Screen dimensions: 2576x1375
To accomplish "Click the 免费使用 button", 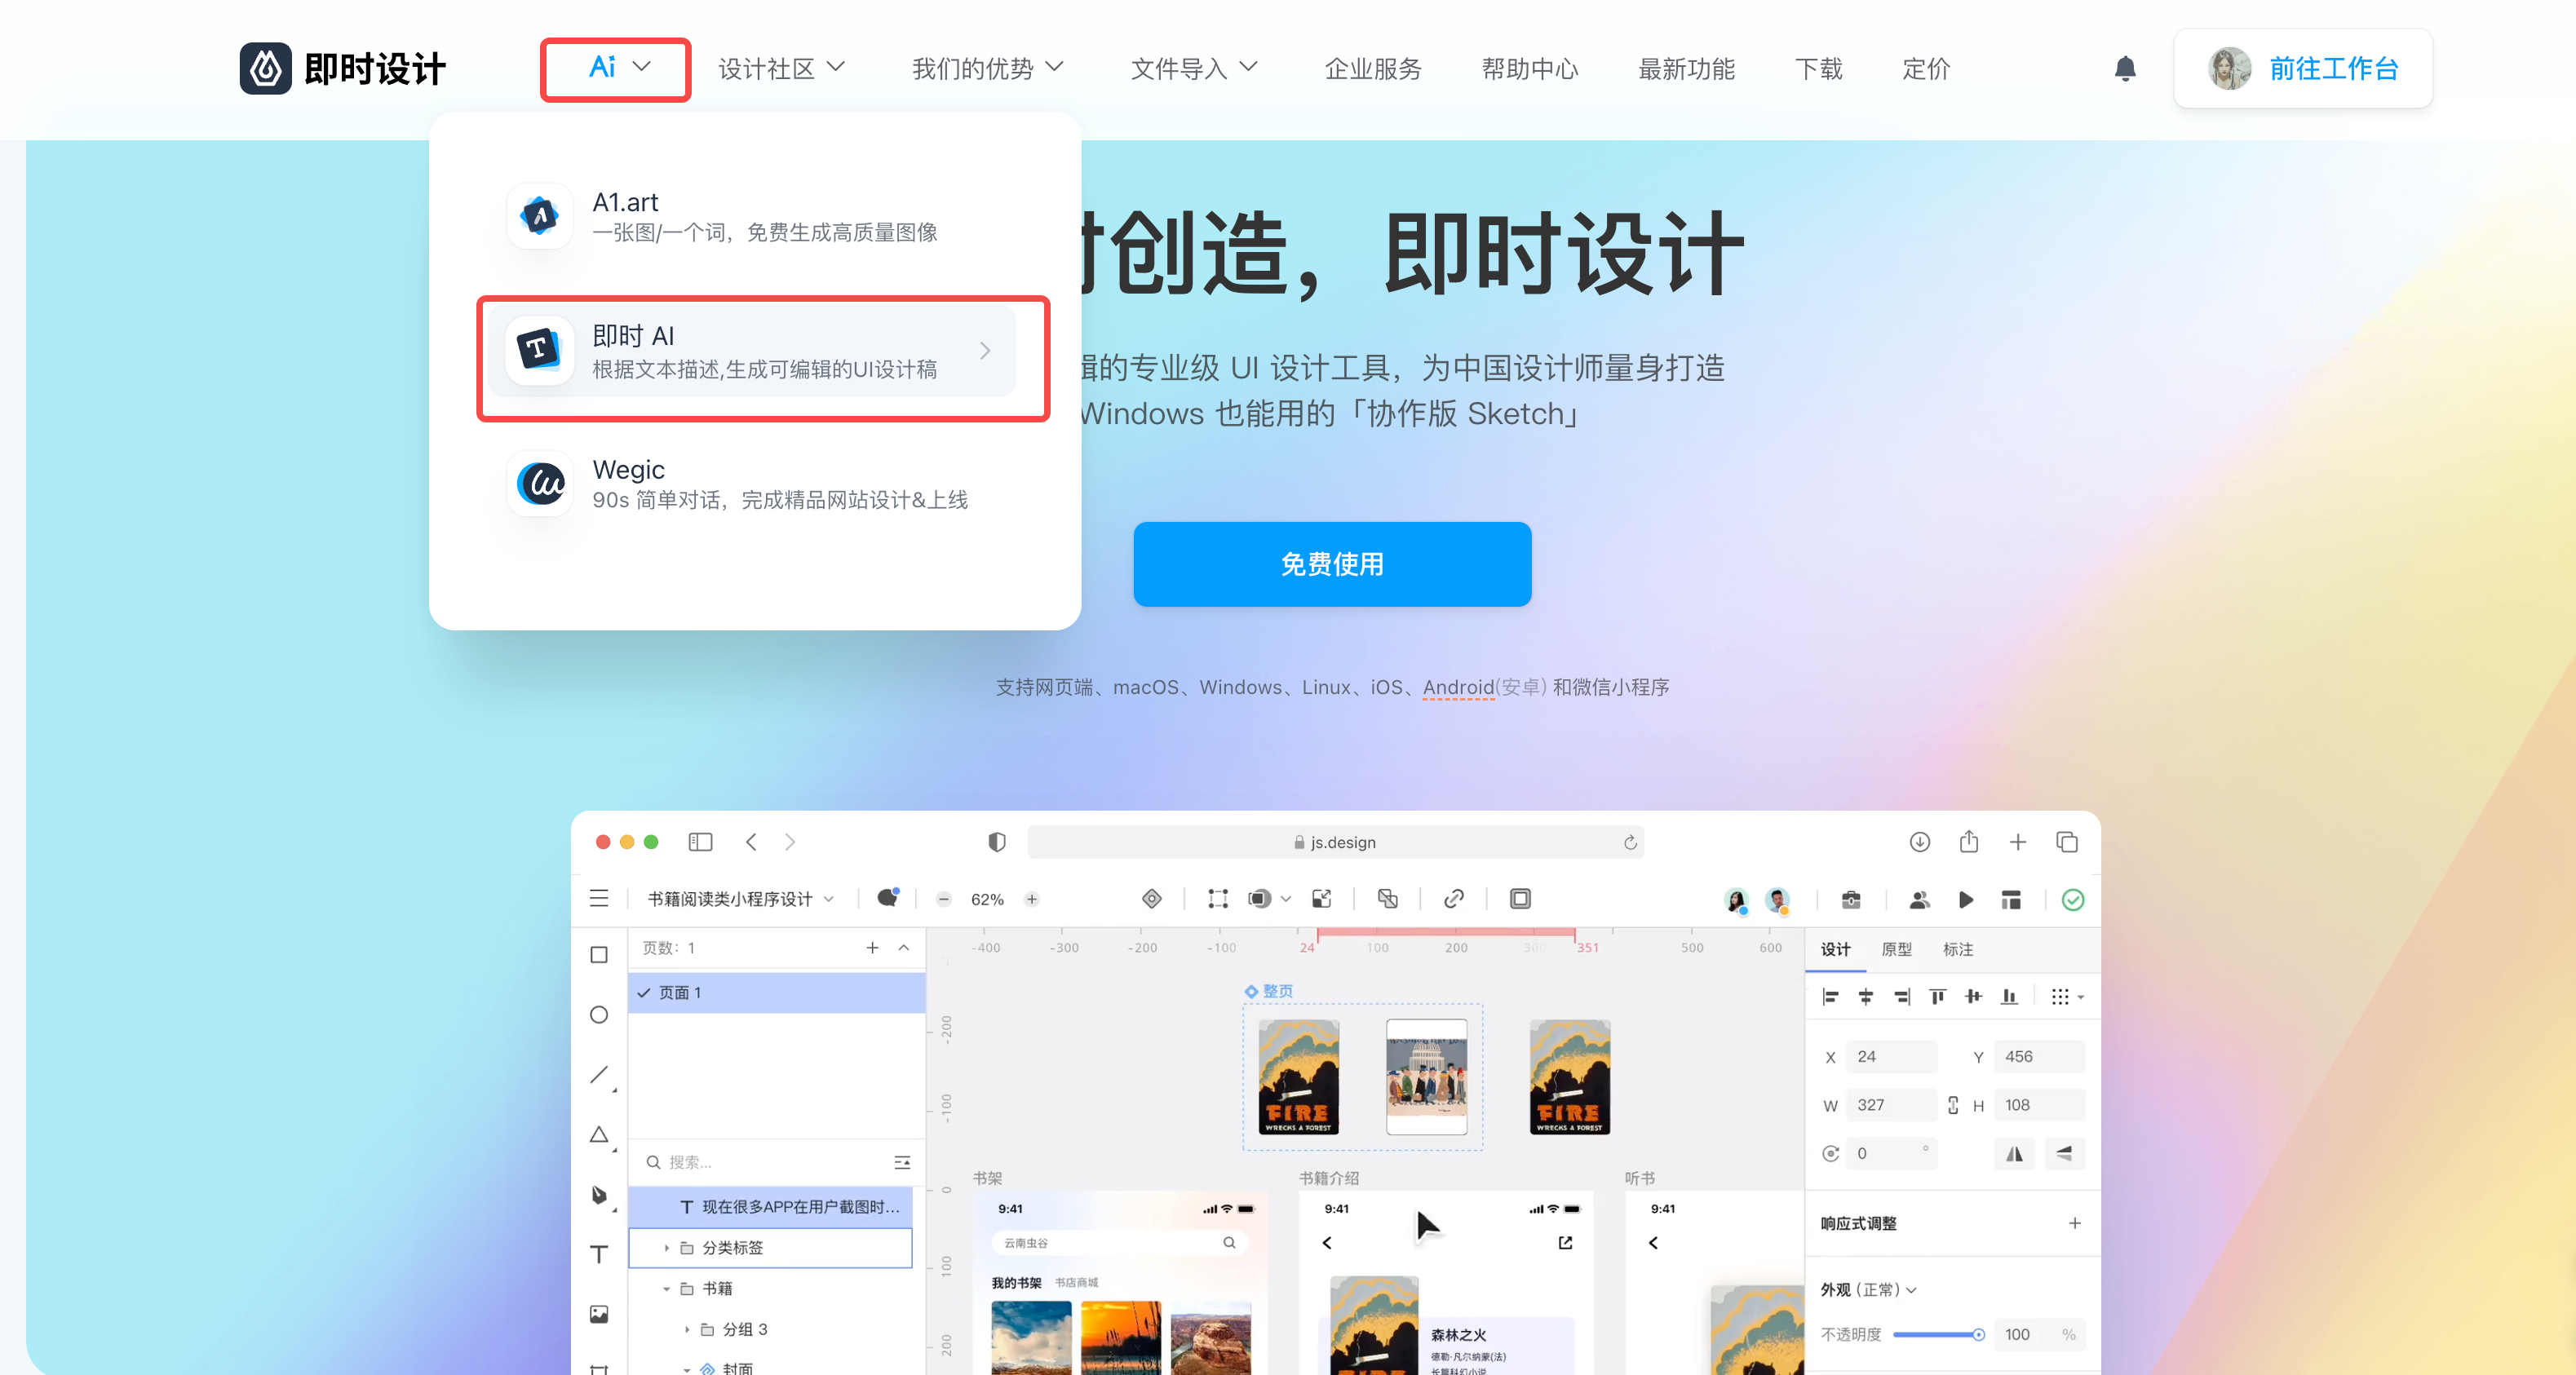I will [x=1332, y=564].
